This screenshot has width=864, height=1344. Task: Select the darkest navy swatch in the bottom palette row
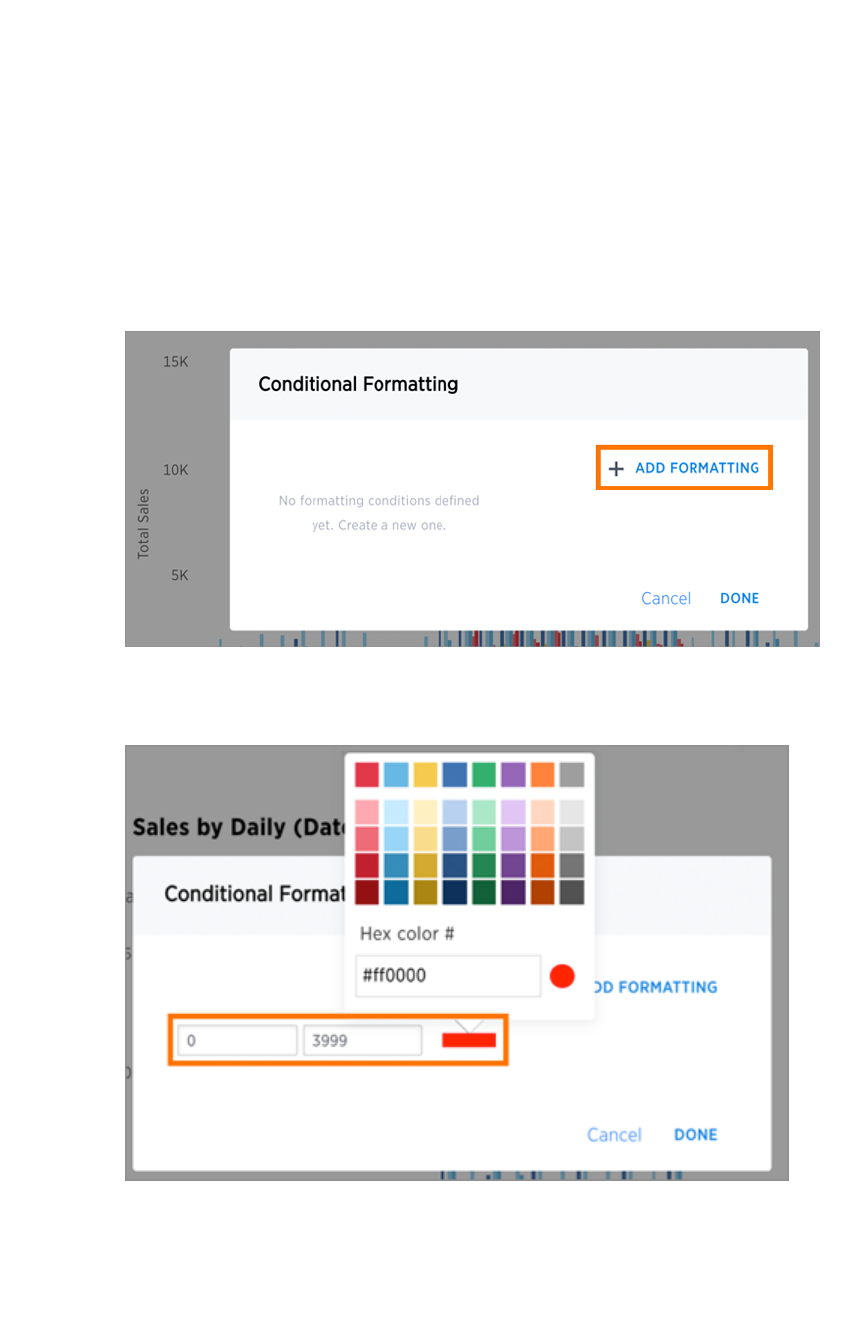[454, 892]
